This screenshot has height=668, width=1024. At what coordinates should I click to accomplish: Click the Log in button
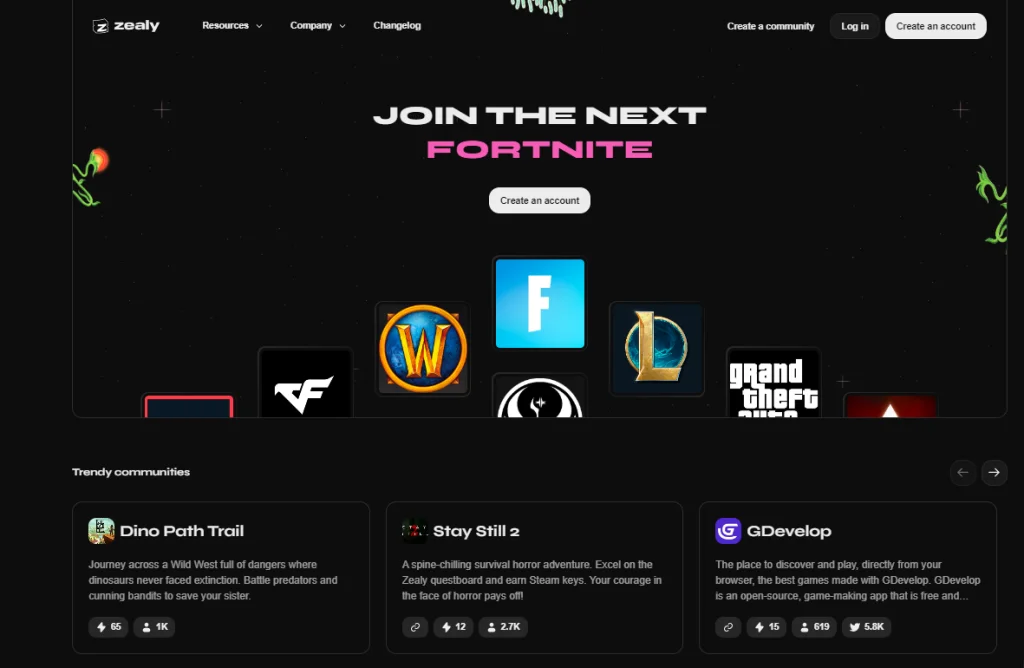855,26
